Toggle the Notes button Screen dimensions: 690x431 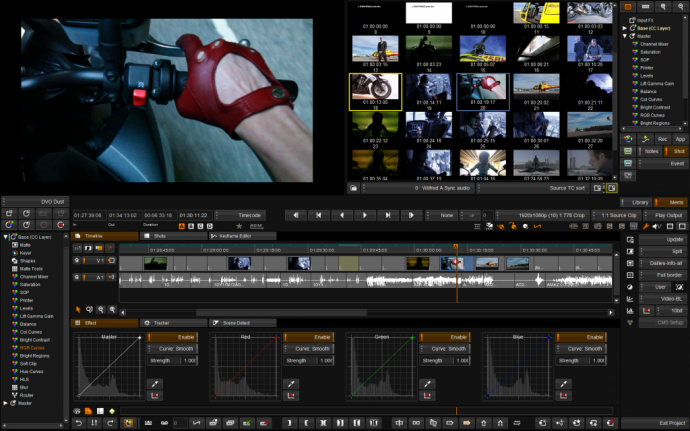(x=650, y=151)
